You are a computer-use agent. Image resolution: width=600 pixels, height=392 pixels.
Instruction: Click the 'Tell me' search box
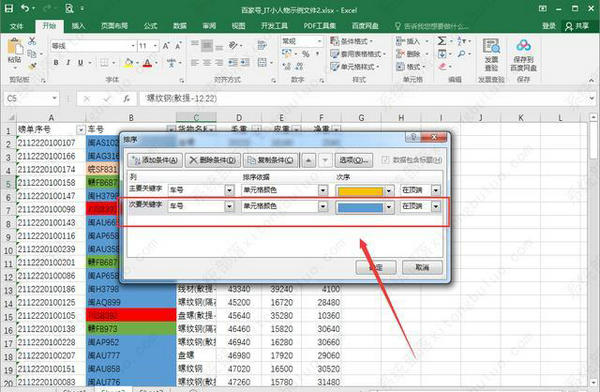(432, 26)
